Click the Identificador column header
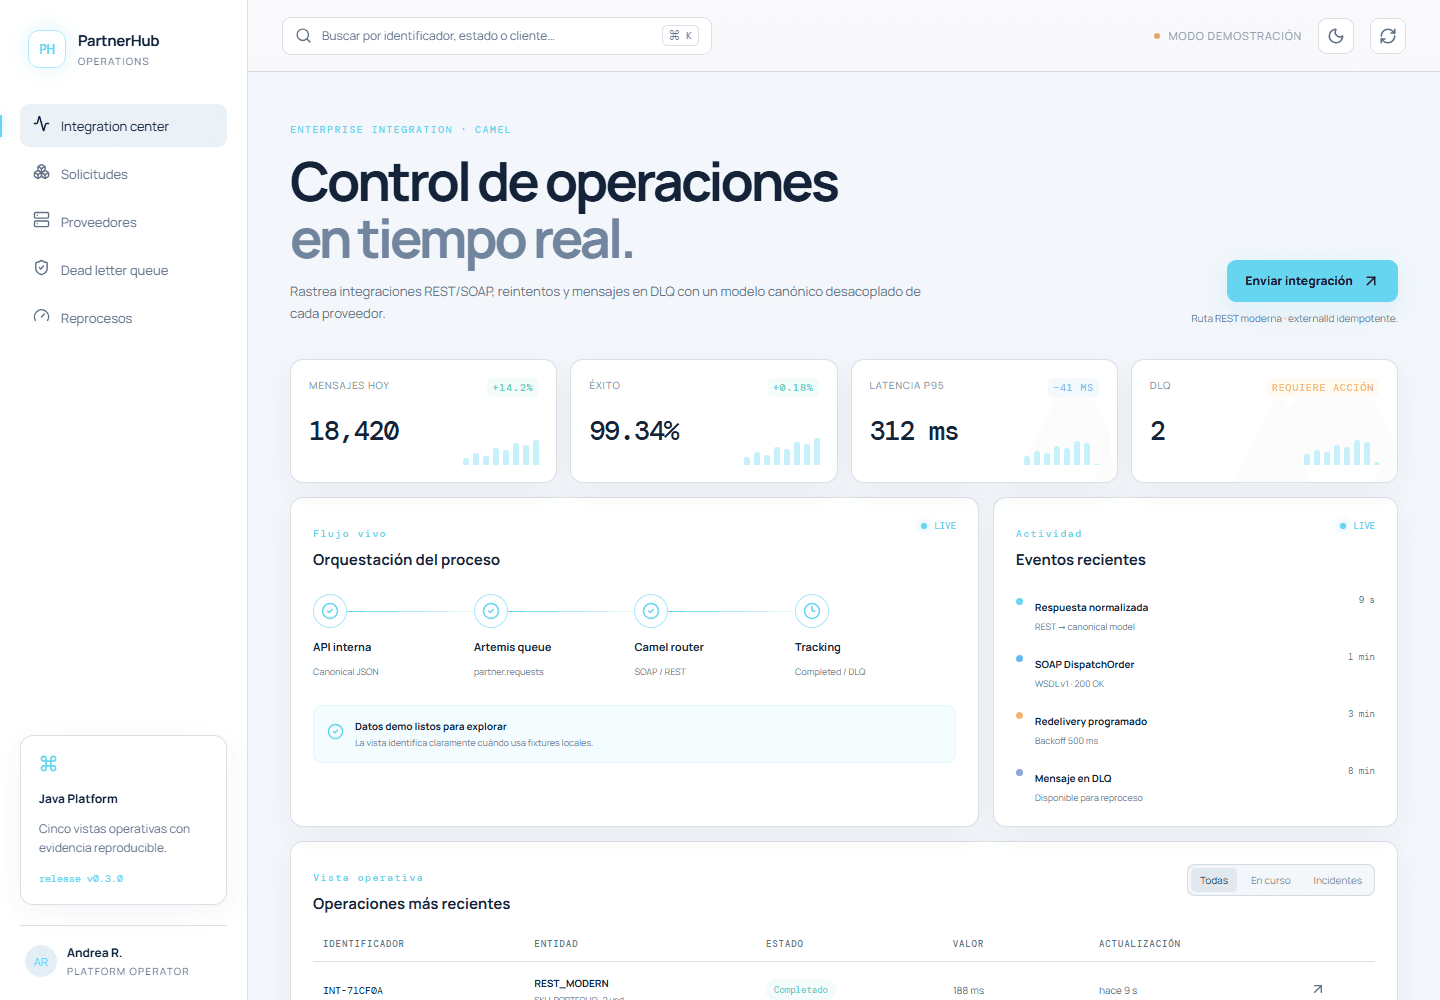The height and width of the screenshot is (1000, 1440). [364, 944]
